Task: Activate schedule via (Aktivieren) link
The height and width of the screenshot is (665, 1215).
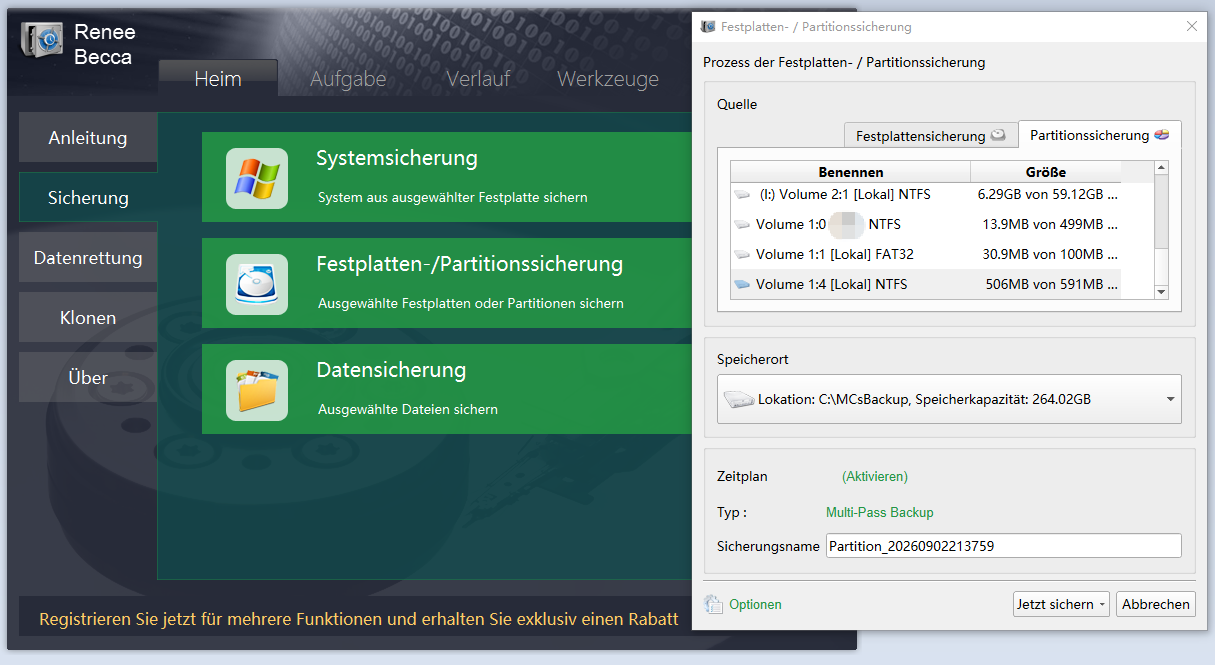Action: (x=875, y=477)
